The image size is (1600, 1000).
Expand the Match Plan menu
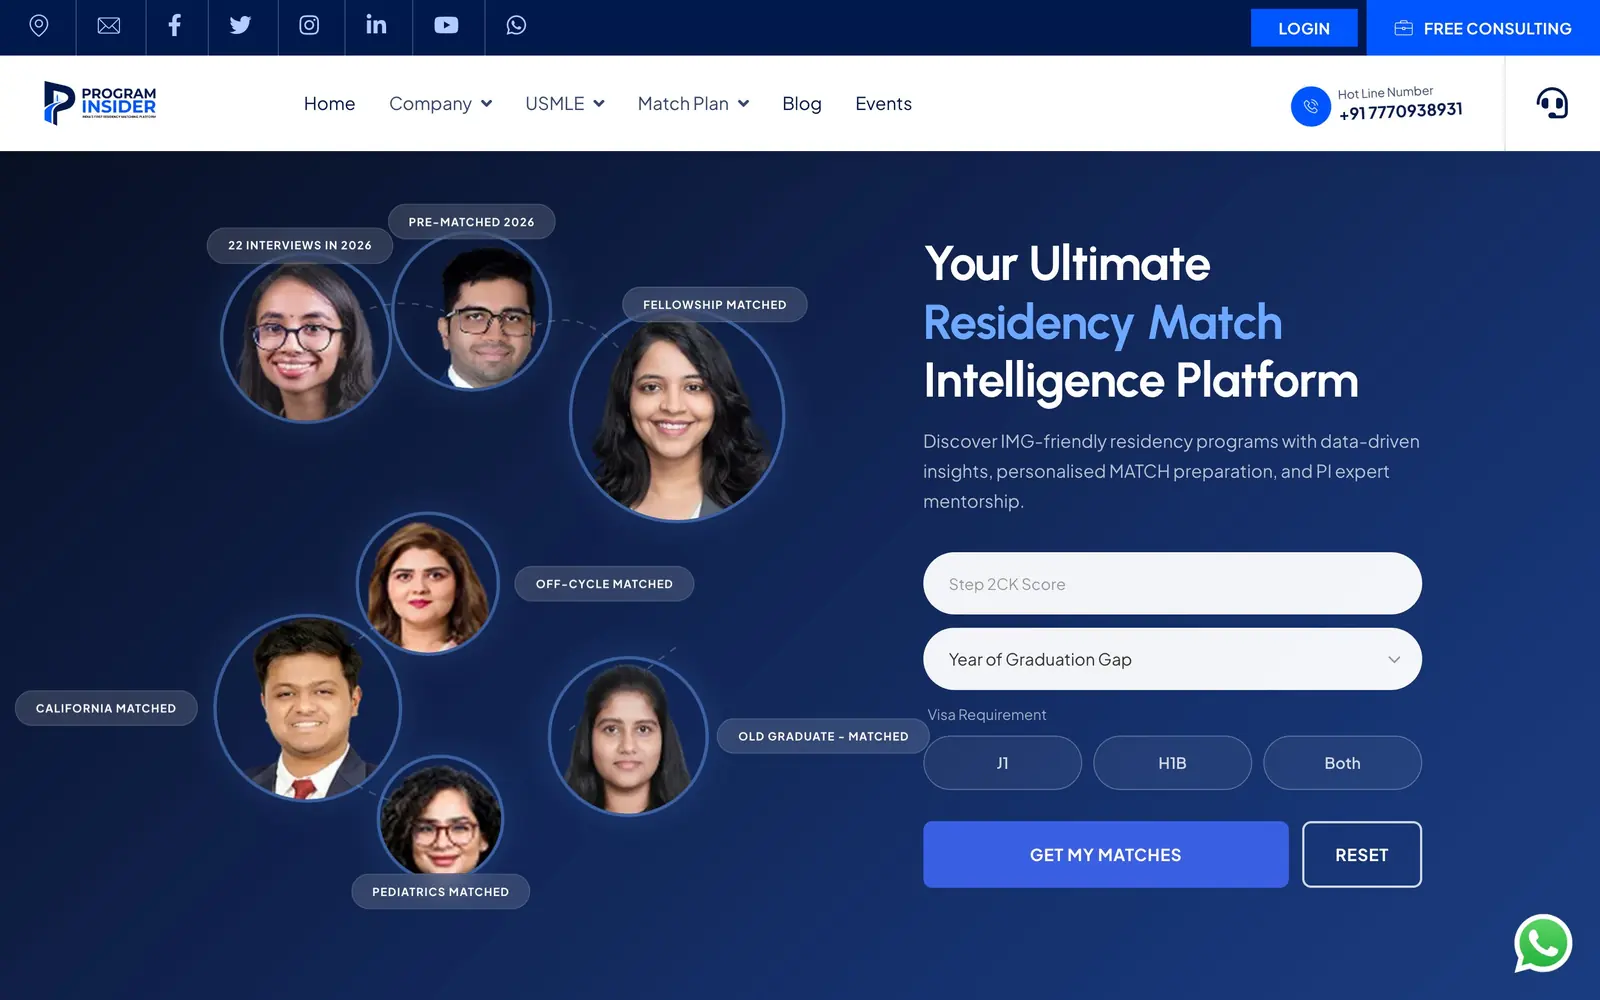(693, 104)
